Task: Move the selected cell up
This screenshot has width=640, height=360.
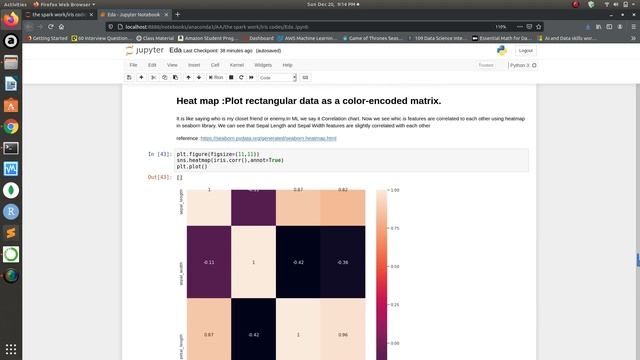Action: (188, 78)
